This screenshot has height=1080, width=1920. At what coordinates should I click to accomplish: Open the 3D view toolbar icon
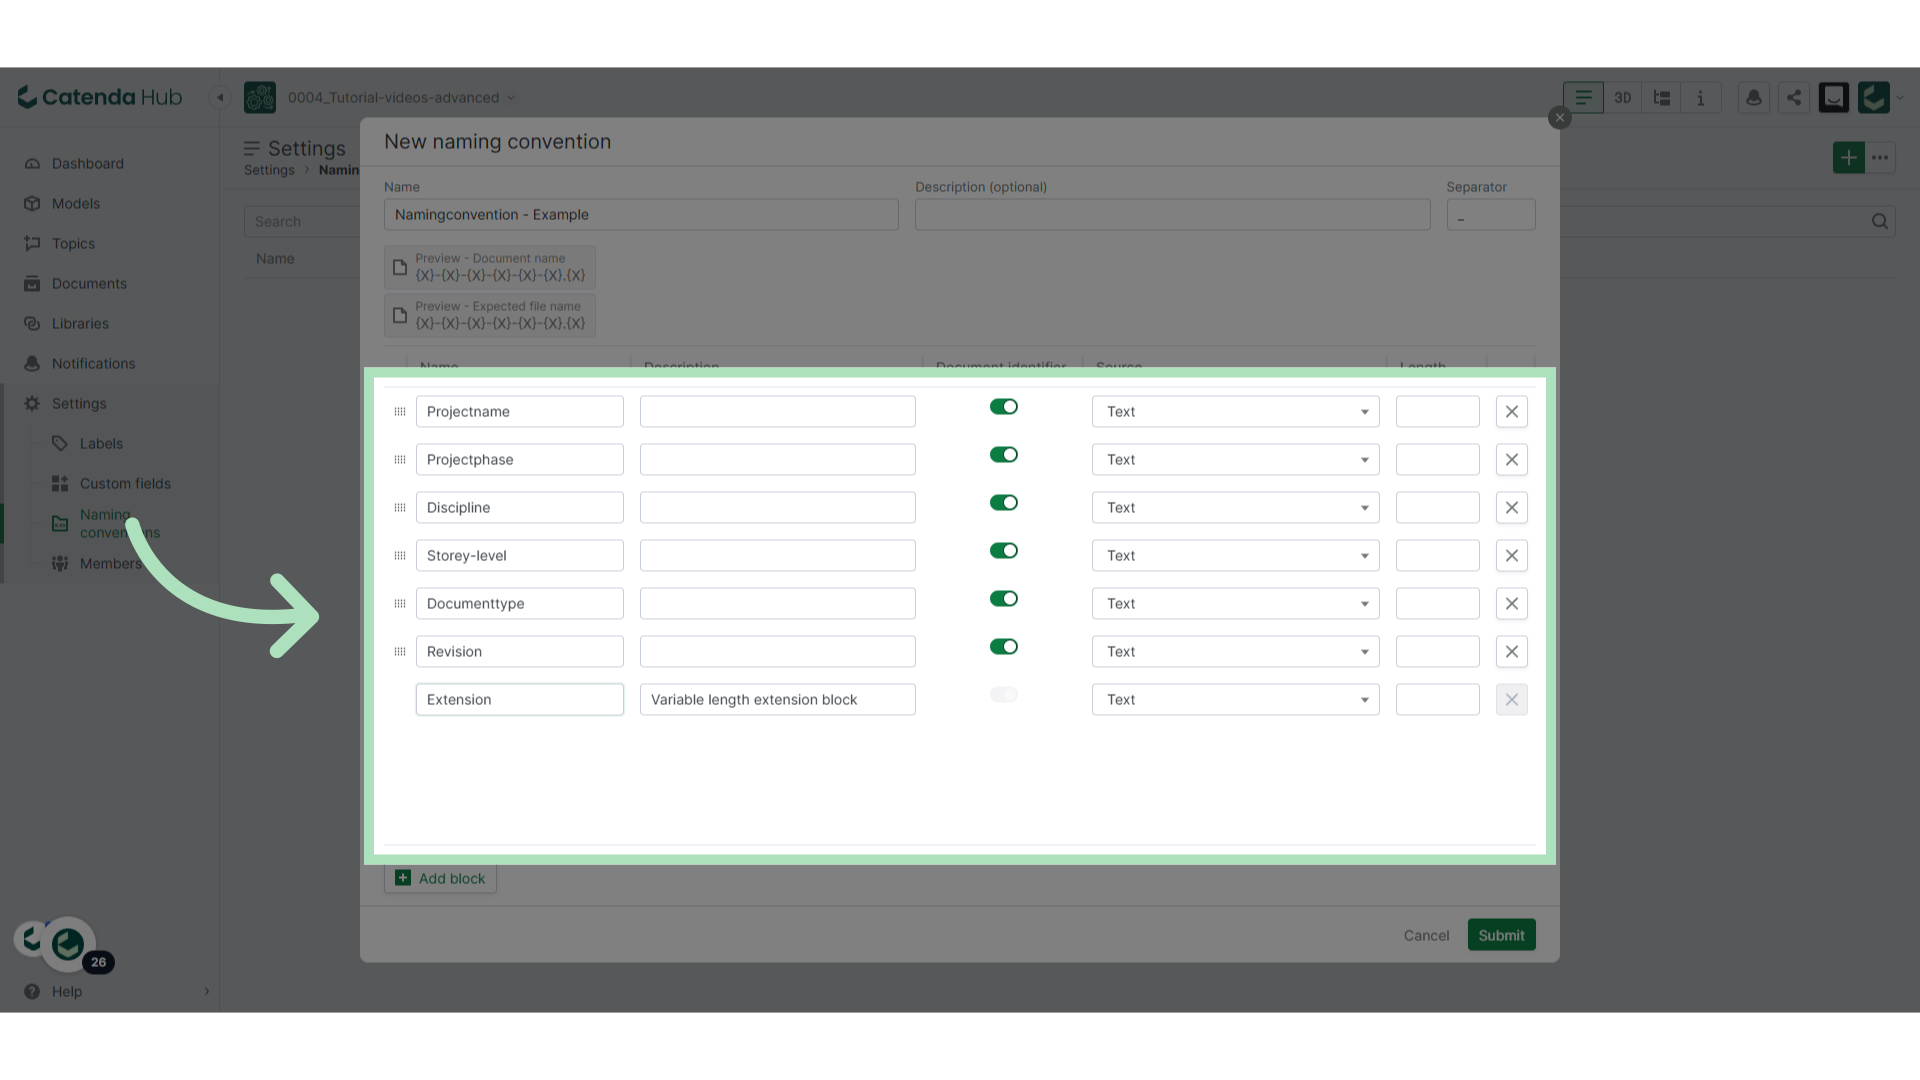pyautogui.click(x=1622, y=97)
